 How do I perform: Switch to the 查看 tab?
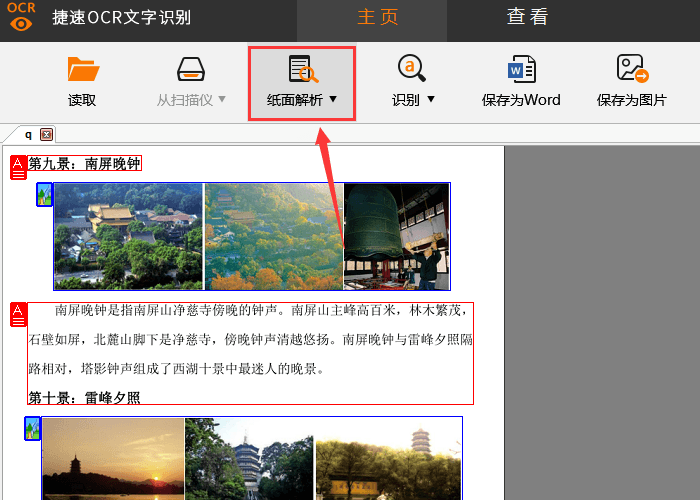527,17
